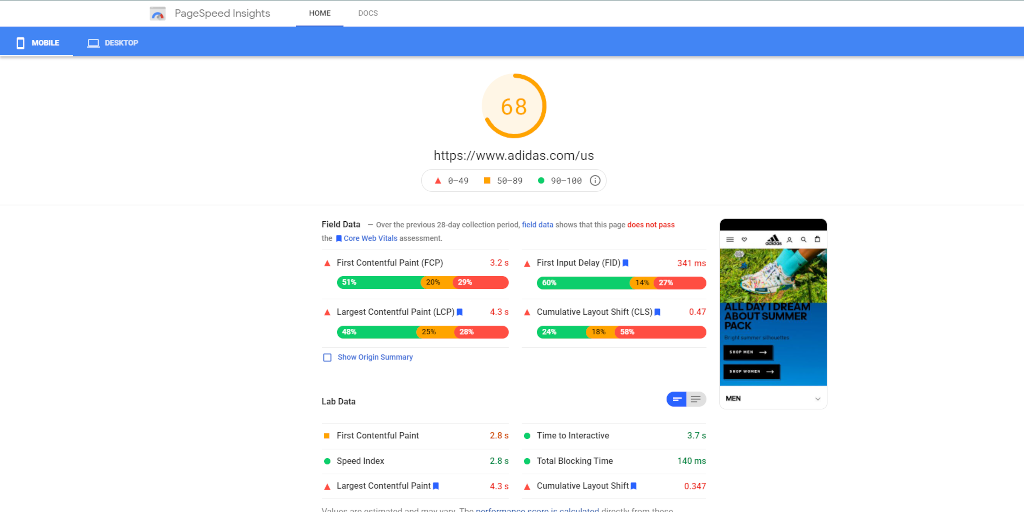Click the desktop monitor icon in the blue bar

[93, 43]
